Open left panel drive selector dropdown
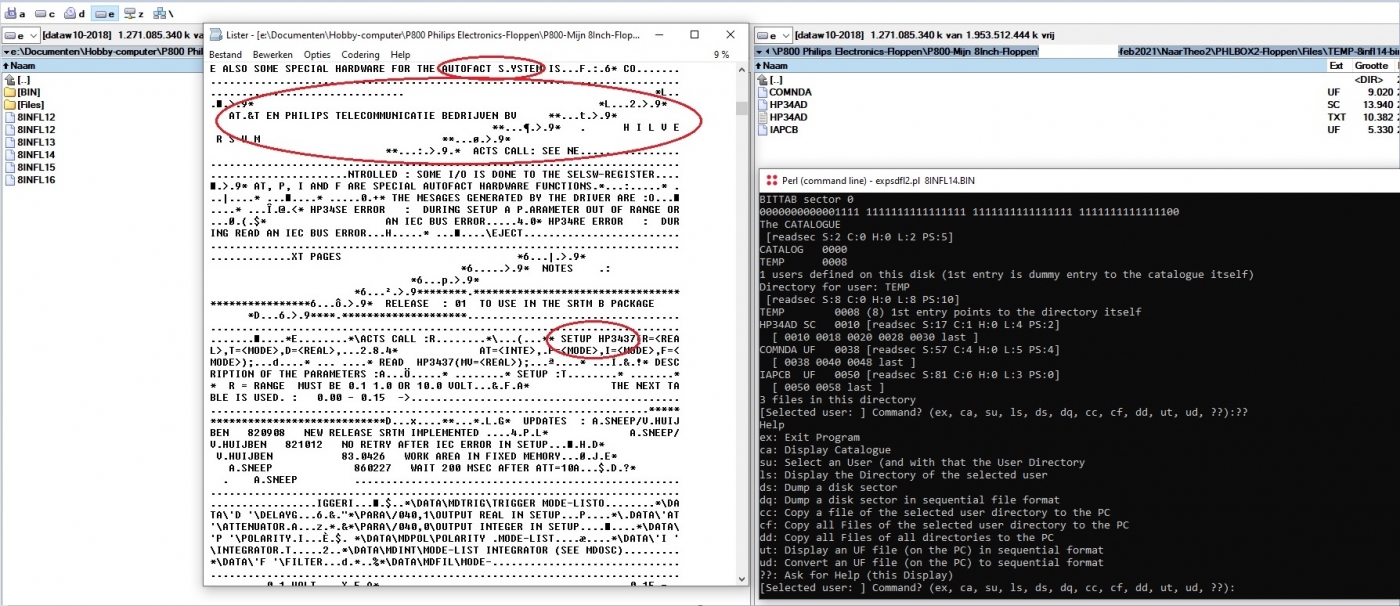 [20, 36]
